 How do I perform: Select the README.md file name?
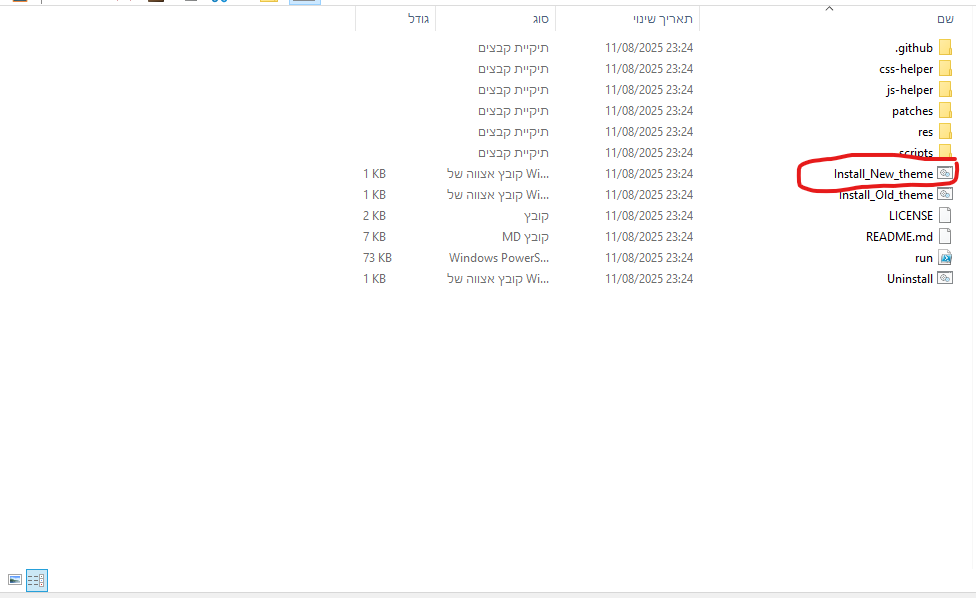coord(899,237)
